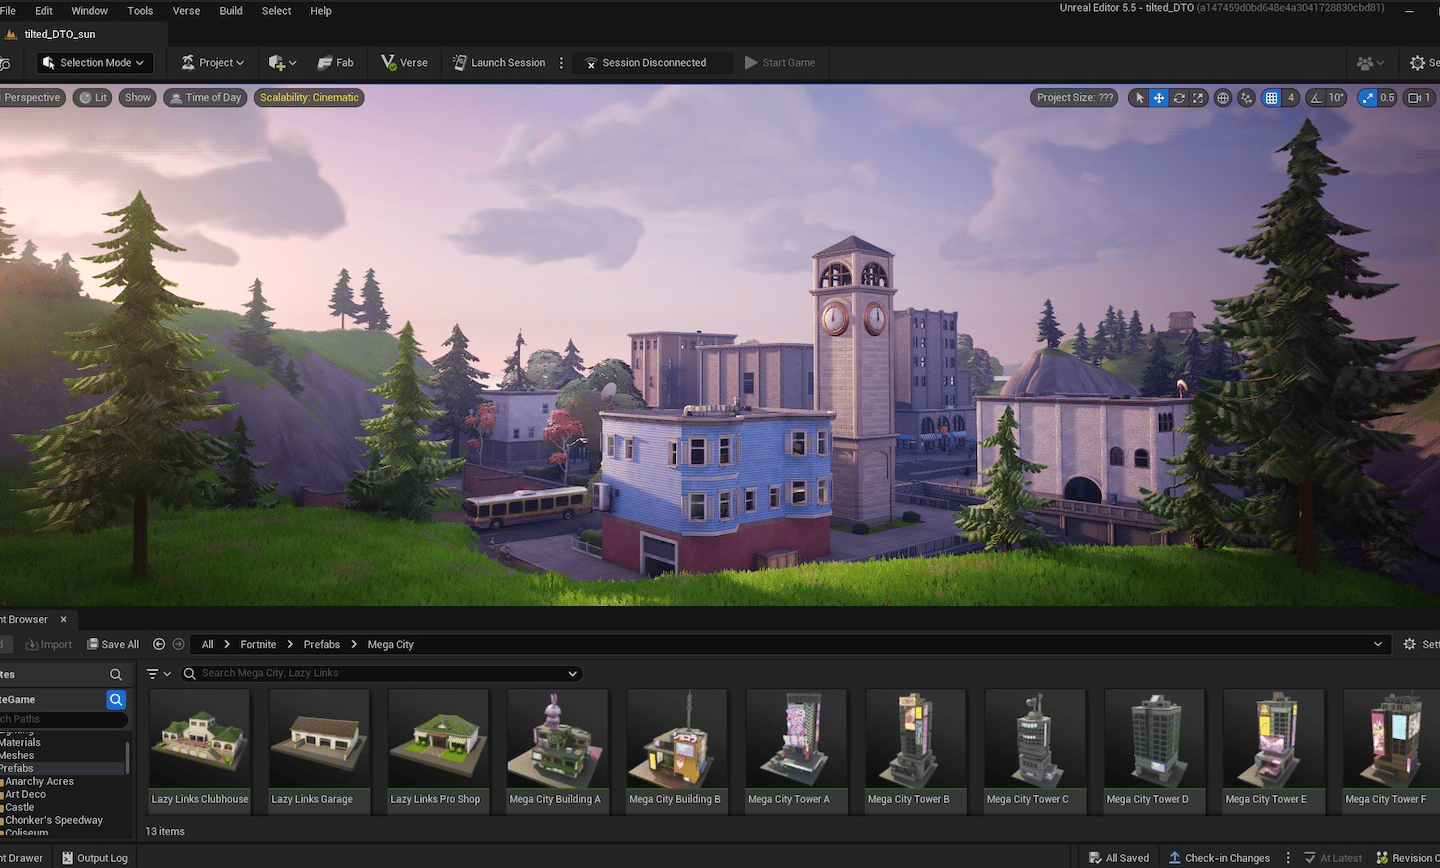Open the Edit menu
The width and height of the screenshot is (1440, 868).
tap(44, 11)
